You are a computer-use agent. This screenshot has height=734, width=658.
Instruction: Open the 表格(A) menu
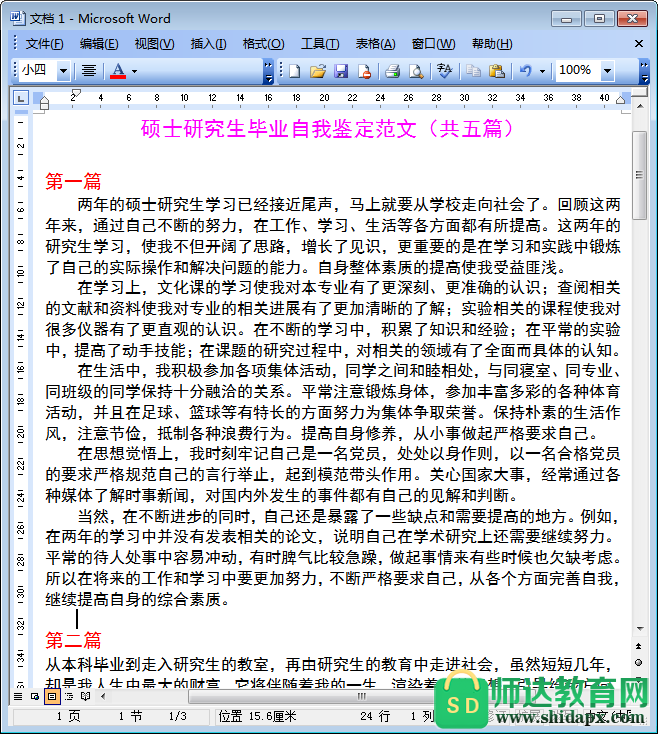[375, 44]
